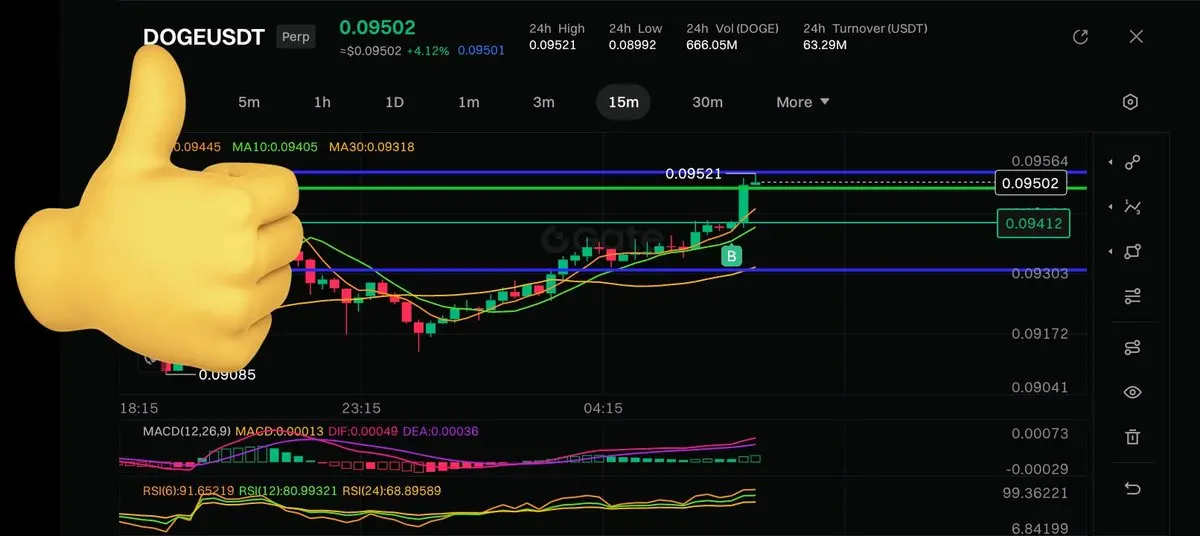Select the rectangle shape drawing tool
The image size is (1200, 536).
(1132, 252)
